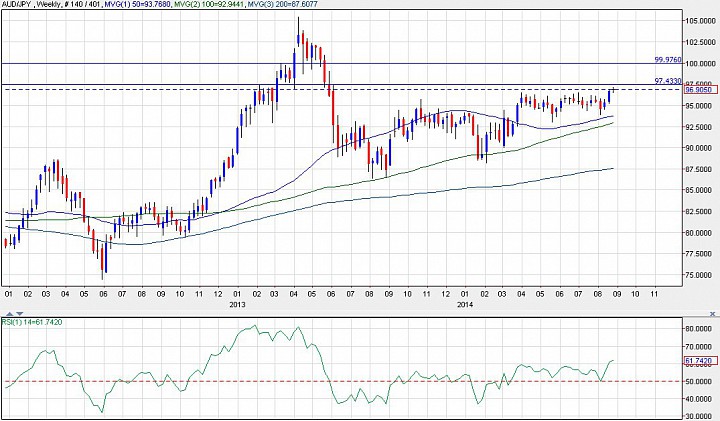Click the # 140 / 401 bar counter
Viewport: 720px width, 421px height.
81,4
